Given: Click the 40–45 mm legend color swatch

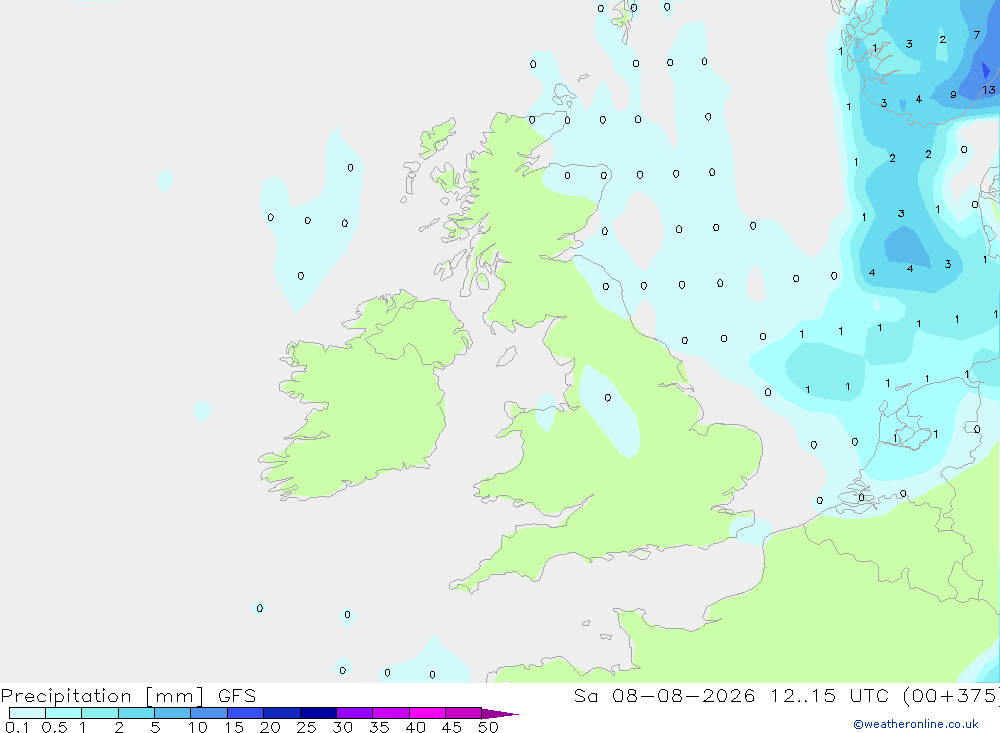Looking at the screenshot, I should 427,713.
